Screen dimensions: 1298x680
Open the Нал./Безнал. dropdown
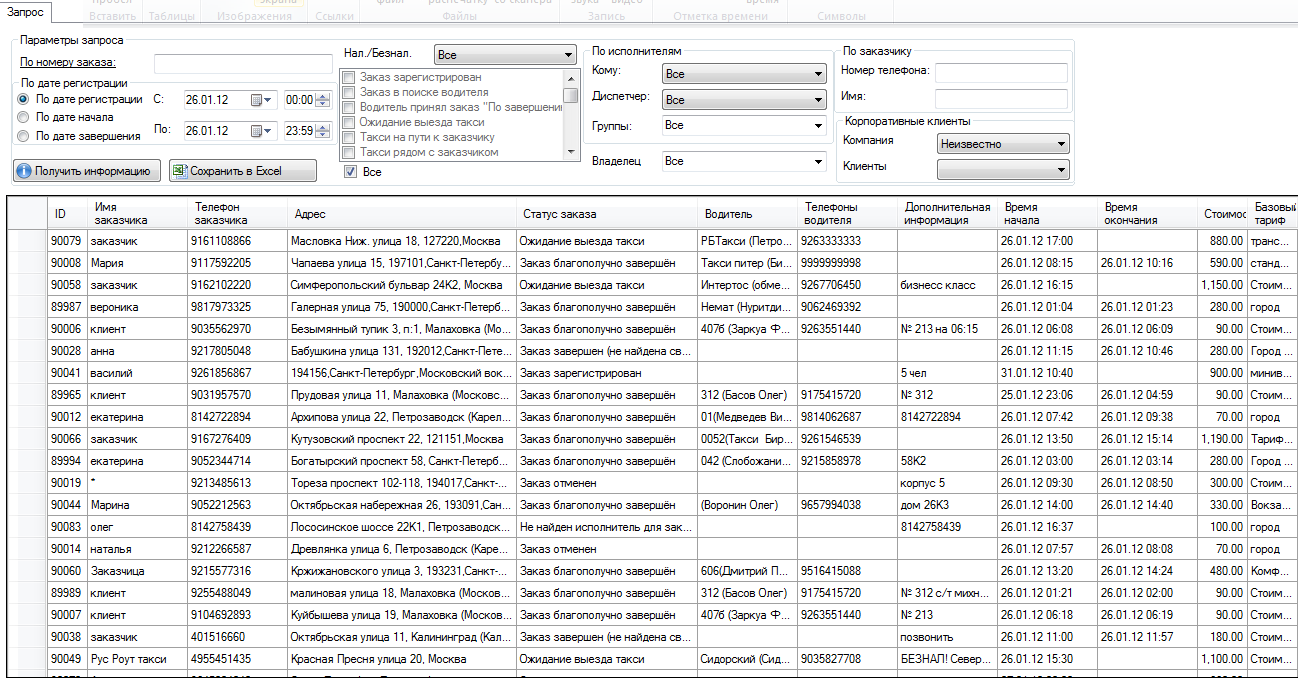[x=505, y=54]
